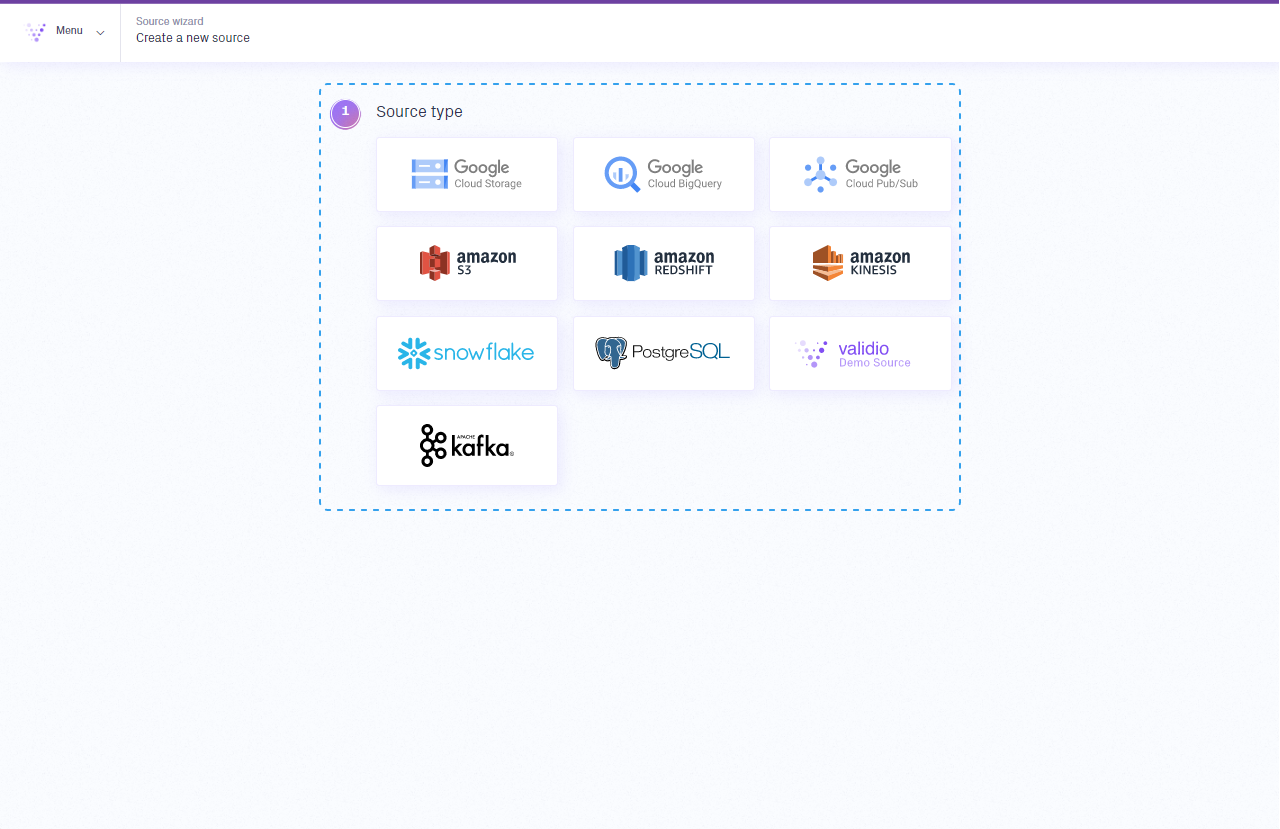Choose the Snowflake source card
The height and width of the screenshot is (829, 1280).
[x=467, y=353]
